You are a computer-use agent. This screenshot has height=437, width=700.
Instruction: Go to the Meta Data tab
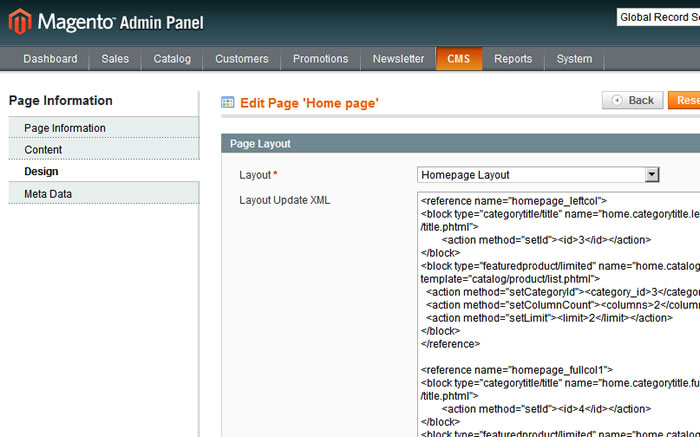[48, 194]
